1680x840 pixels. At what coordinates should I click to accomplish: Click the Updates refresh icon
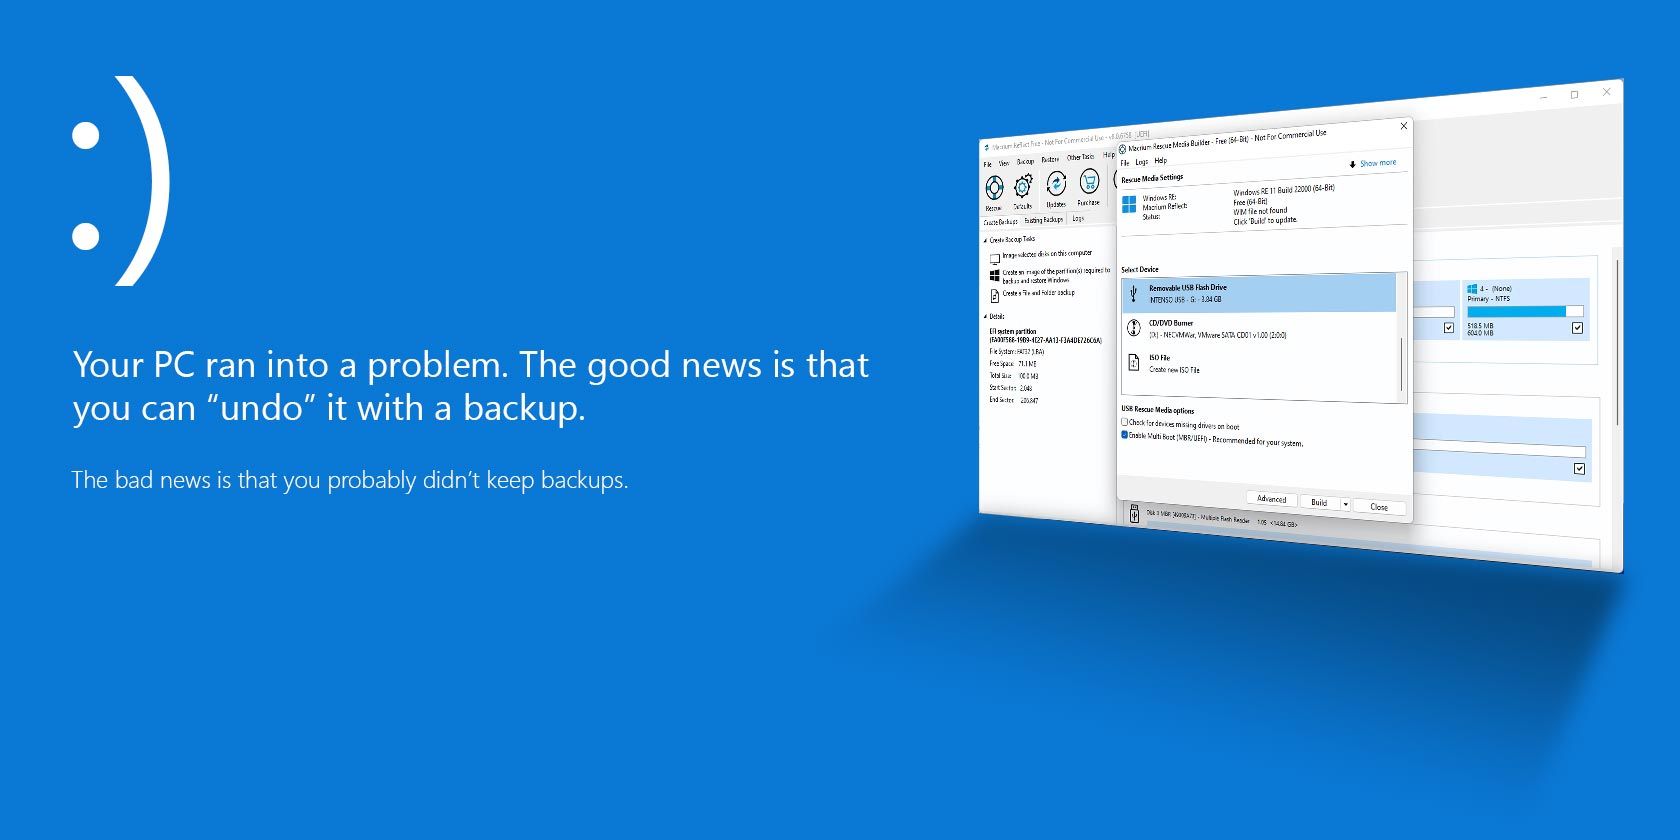pyautogui.click(x=1056, y=184)
